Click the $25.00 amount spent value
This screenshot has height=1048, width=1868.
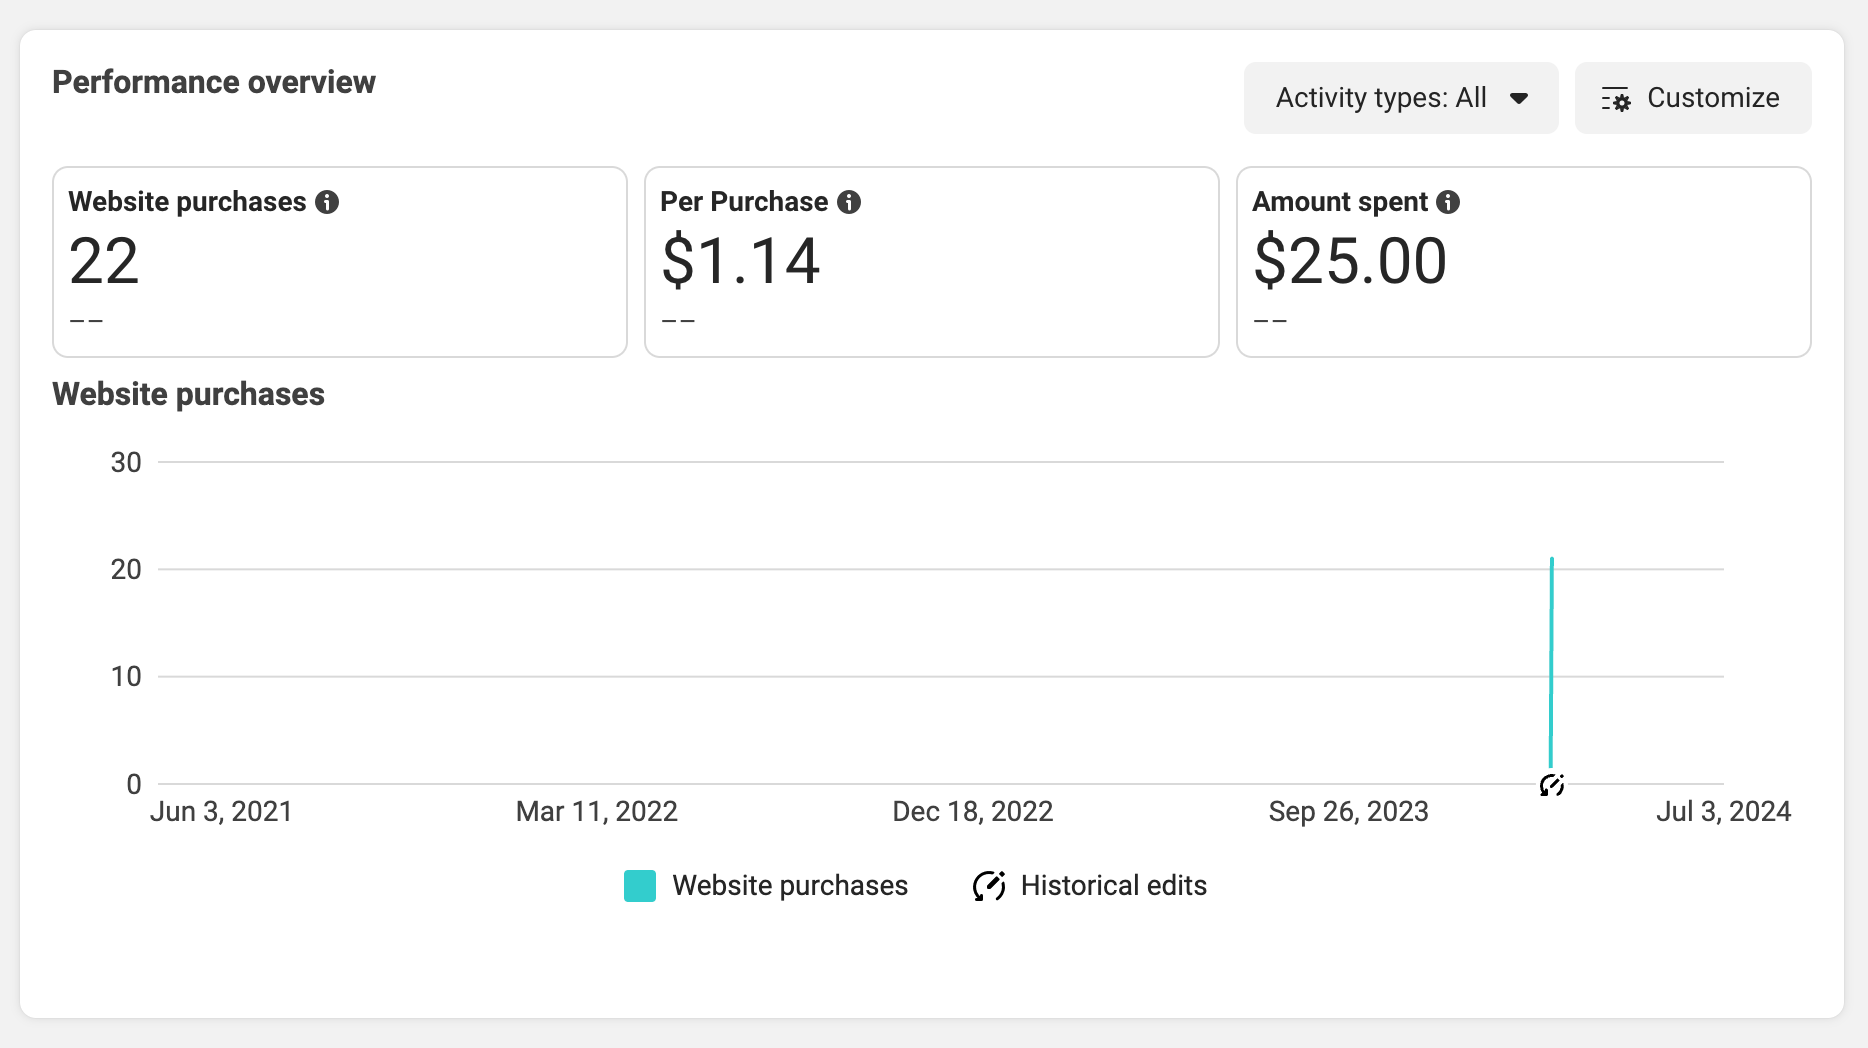[x=1350, y=262]
